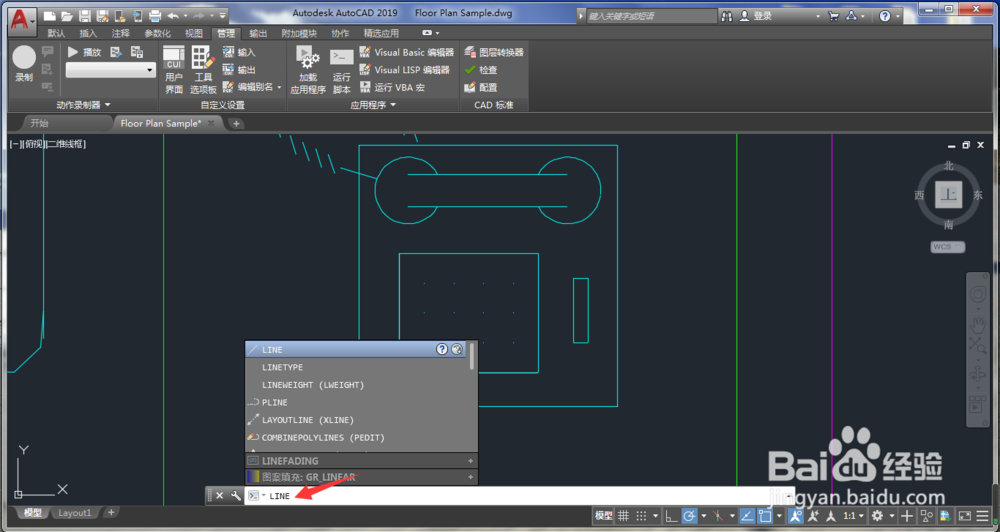The height and width of the screenshot is (532, 1000).
Task: Switch to the Parametric ribbon tab
Action: [x=158, y=33]
